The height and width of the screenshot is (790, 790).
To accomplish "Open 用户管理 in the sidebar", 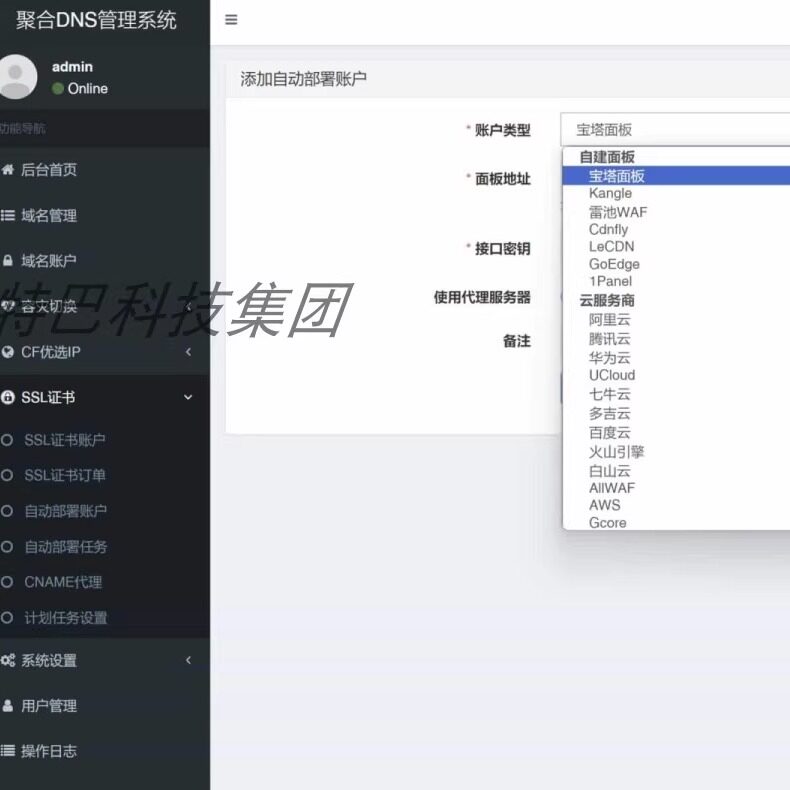I will 49,706.
